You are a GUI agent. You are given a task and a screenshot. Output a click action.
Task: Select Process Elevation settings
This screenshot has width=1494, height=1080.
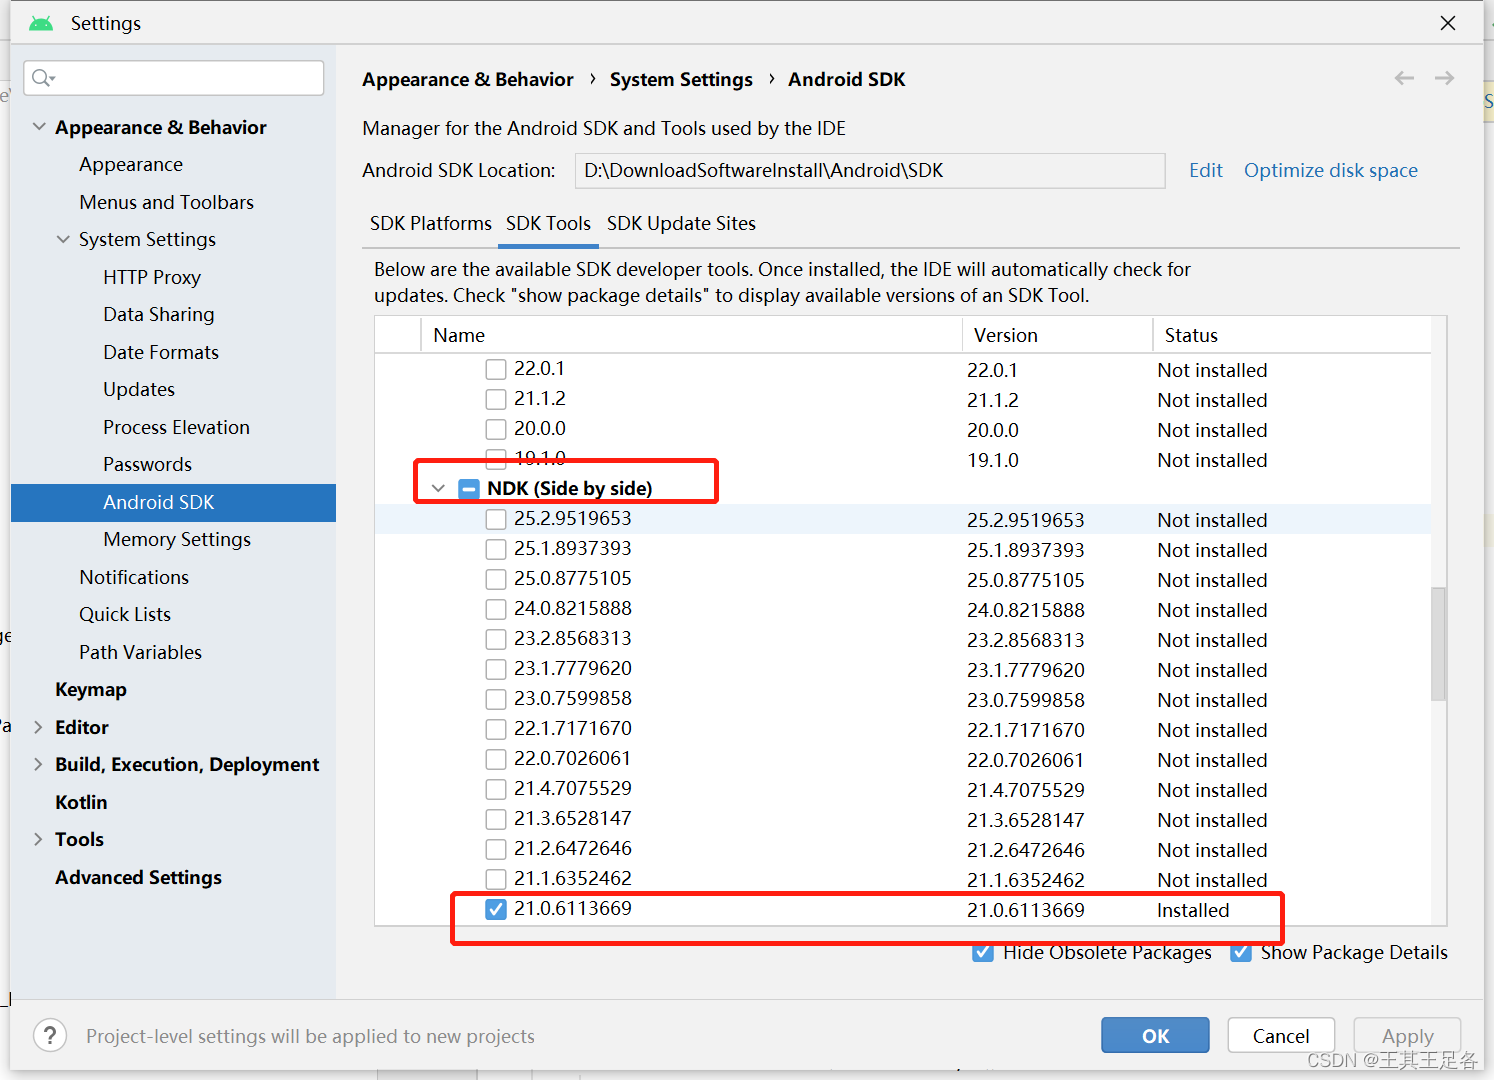coord(176,427)
